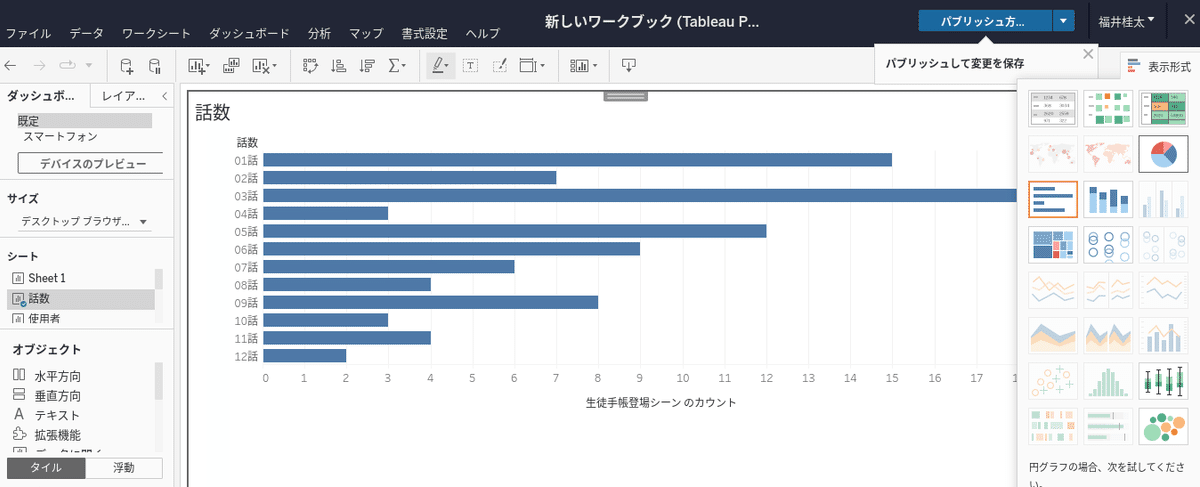
Task: Click the 03話 bar in the chart
Action: coord(641,195)
